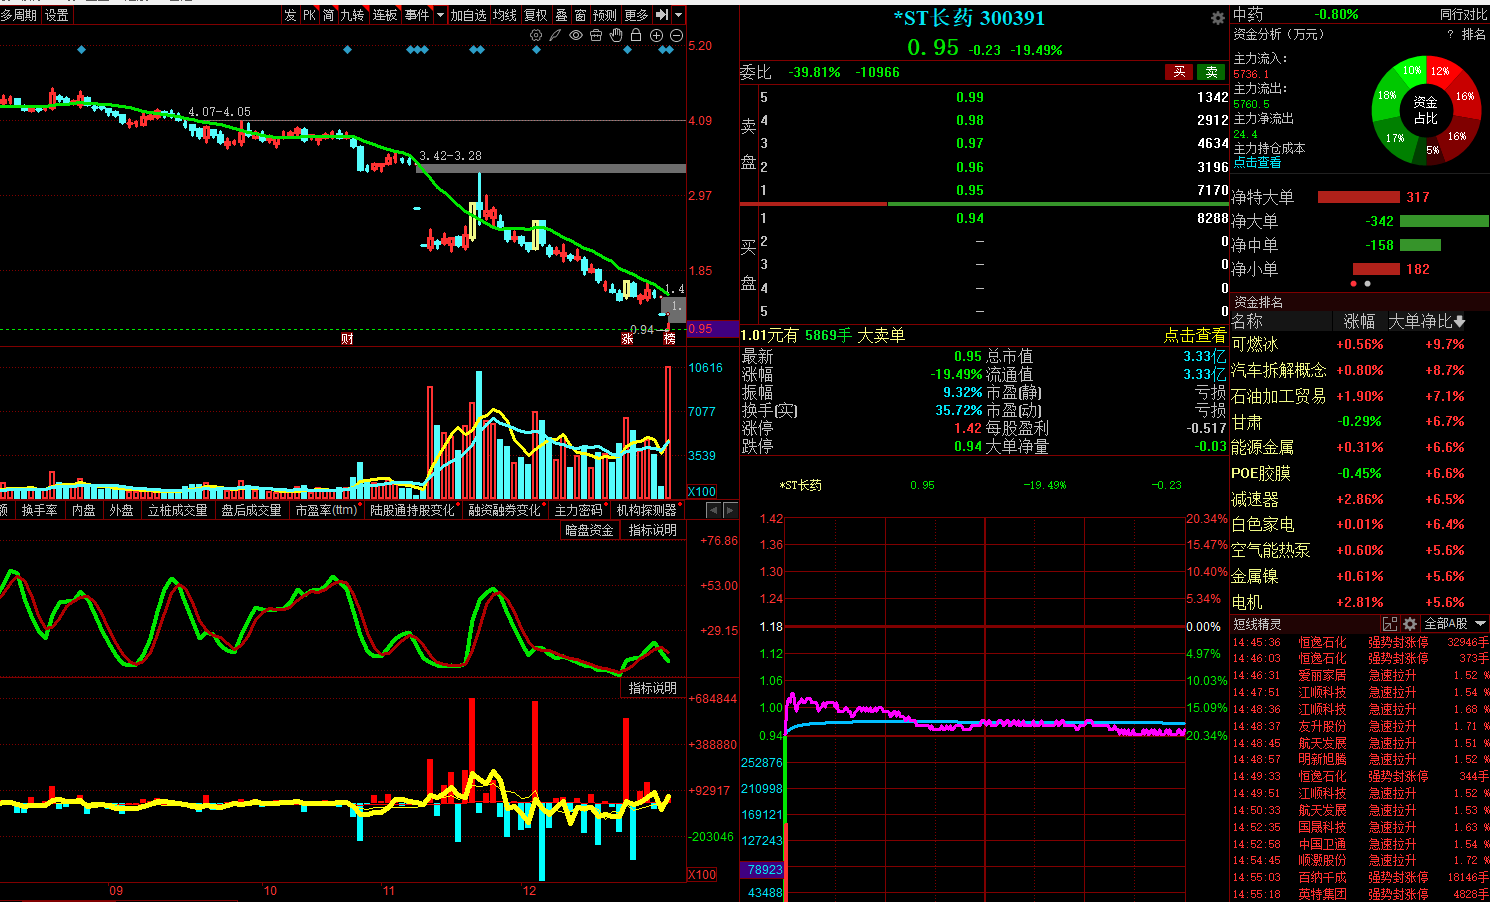Open 点击查看 under 主力持仓成本
This screenshot has height=902, width=1490.
1257,162
